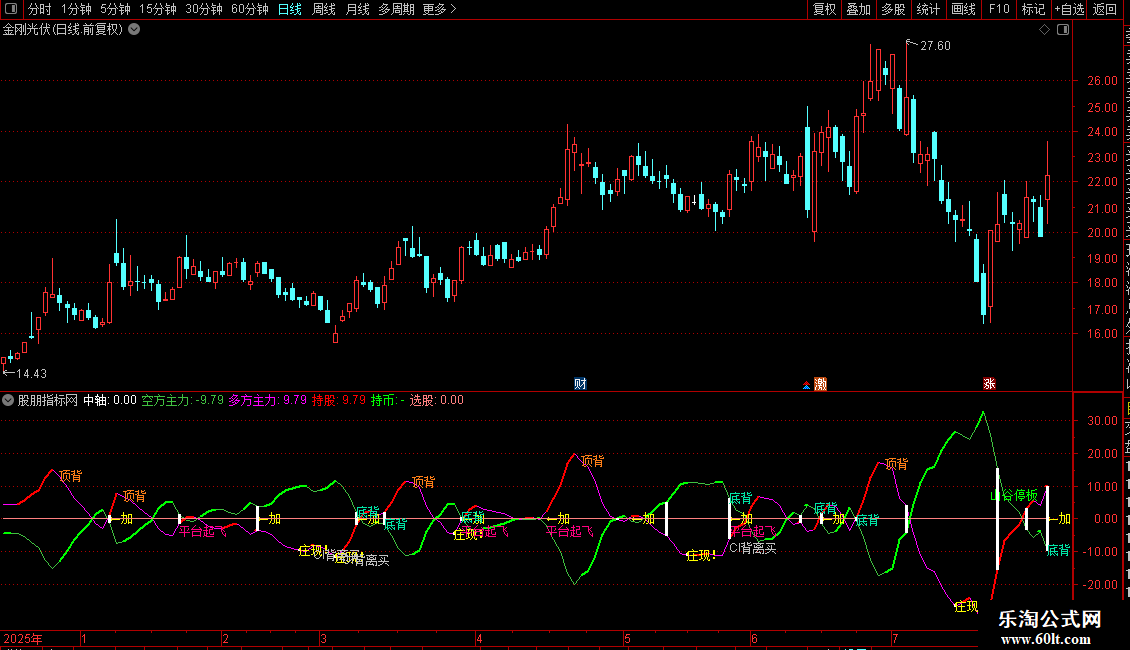Image resolution: width=1130 pixels, height=650 pixels.
Task: Open the 复权 adjustment menu
Action: pyautogui.click(x=824, y=9)
